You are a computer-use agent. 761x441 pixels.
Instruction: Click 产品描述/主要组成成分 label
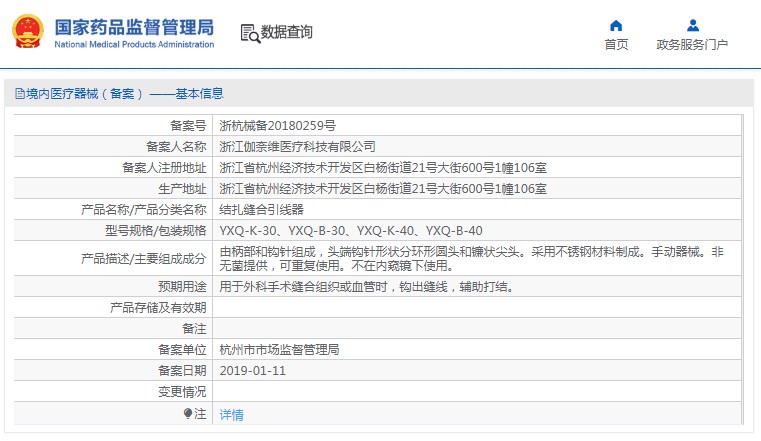144,259
